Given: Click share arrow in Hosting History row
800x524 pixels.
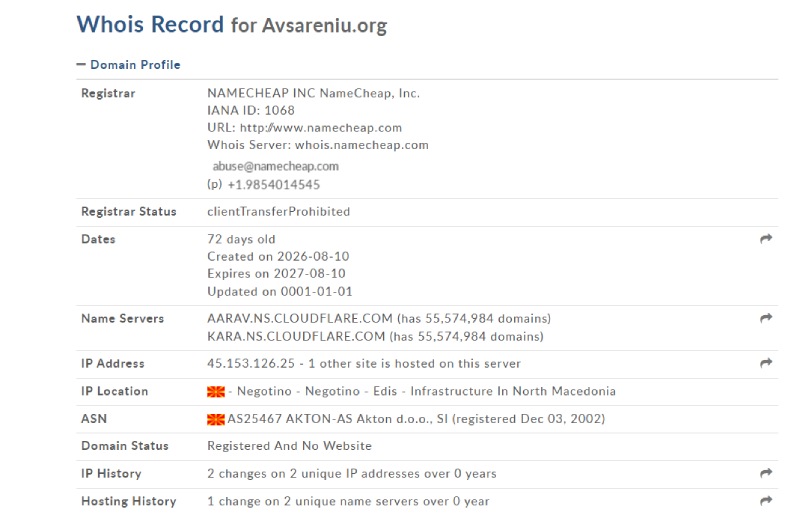Looking at the screenshot, I should 766,501.
